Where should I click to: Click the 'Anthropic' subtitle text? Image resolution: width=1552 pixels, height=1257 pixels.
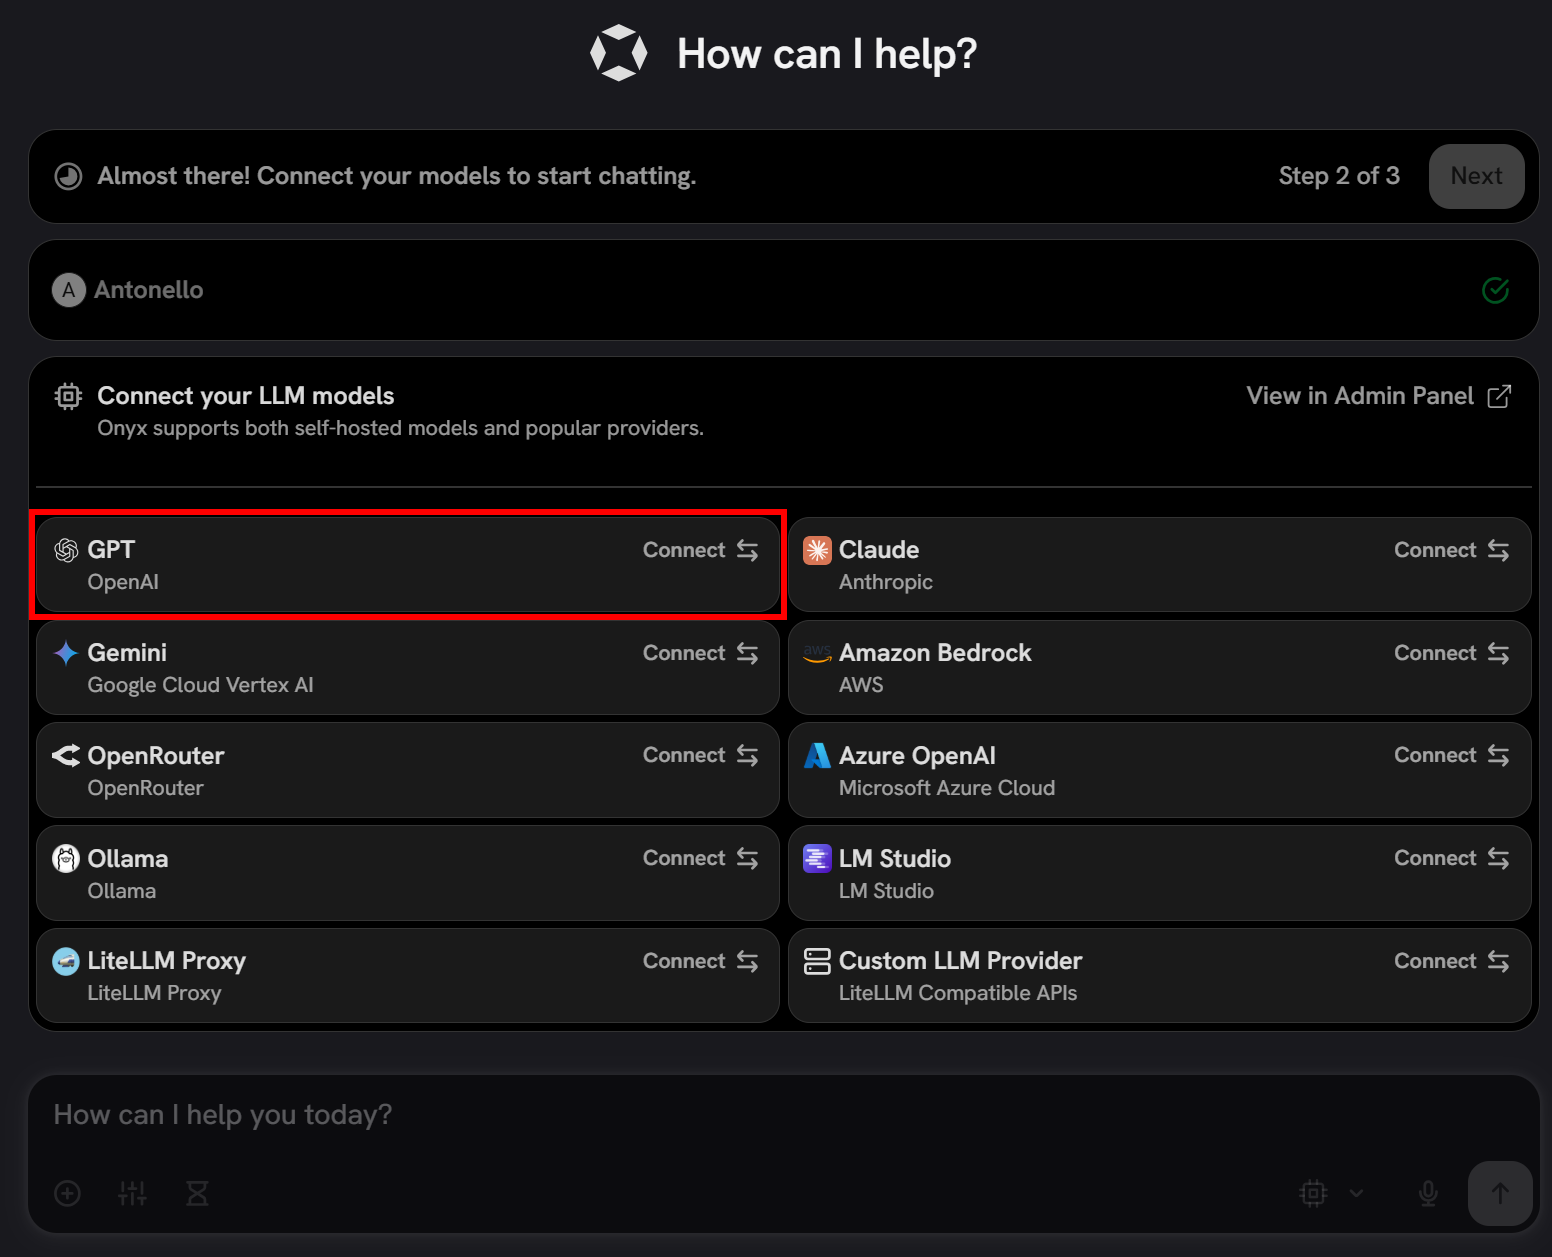pos(886,582)
